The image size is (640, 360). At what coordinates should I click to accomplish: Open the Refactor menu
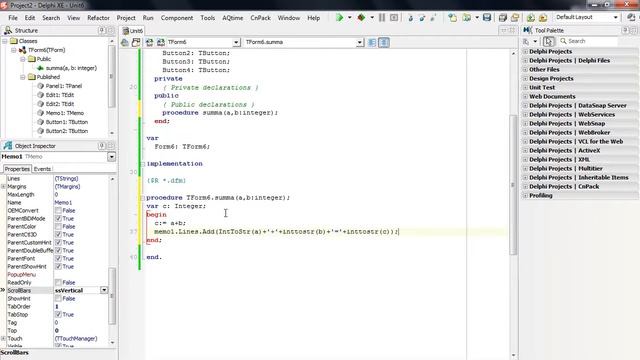coord(98,18)
